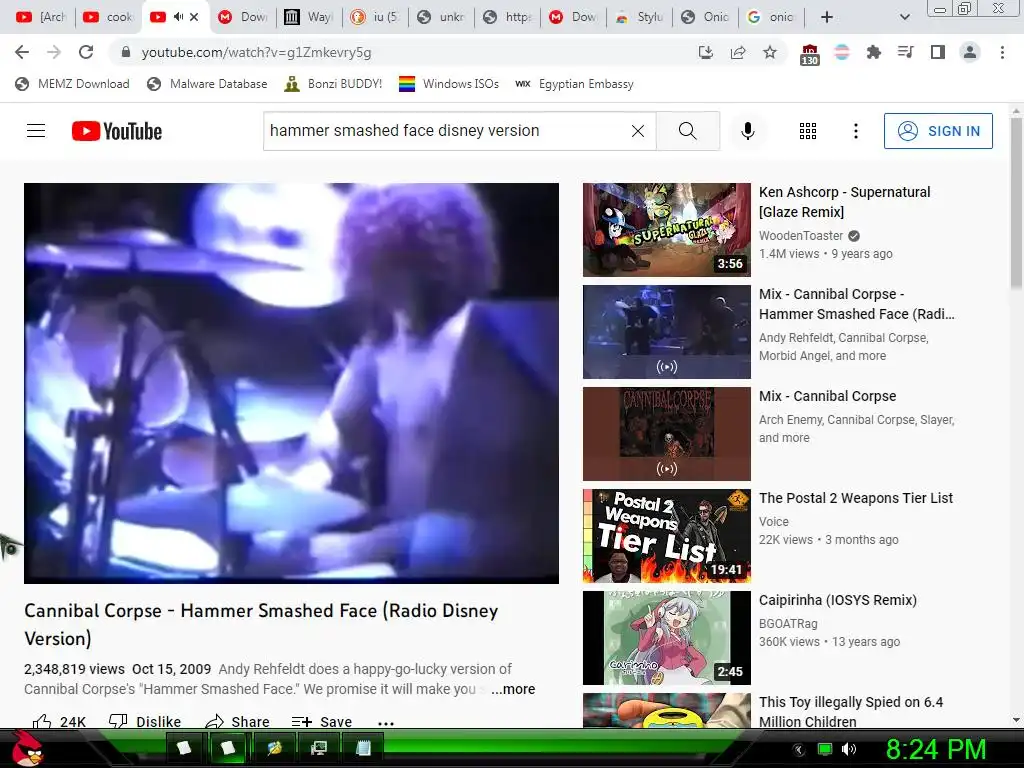Open the extension showing badge 130
This screenshot has width=1024, height=768.
coord(809,54)
